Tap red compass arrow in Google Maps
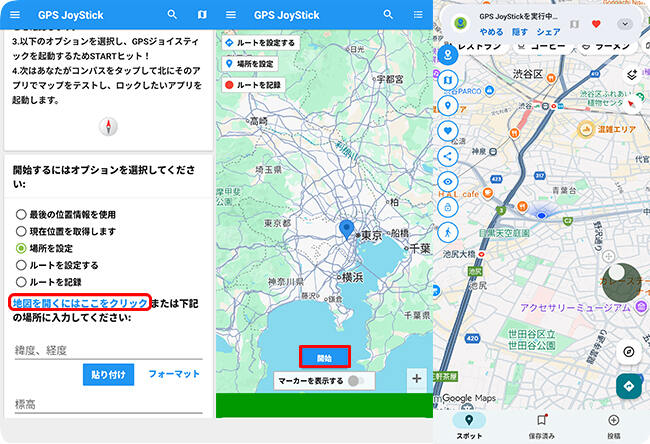The image size is (650, 444). 631,104
